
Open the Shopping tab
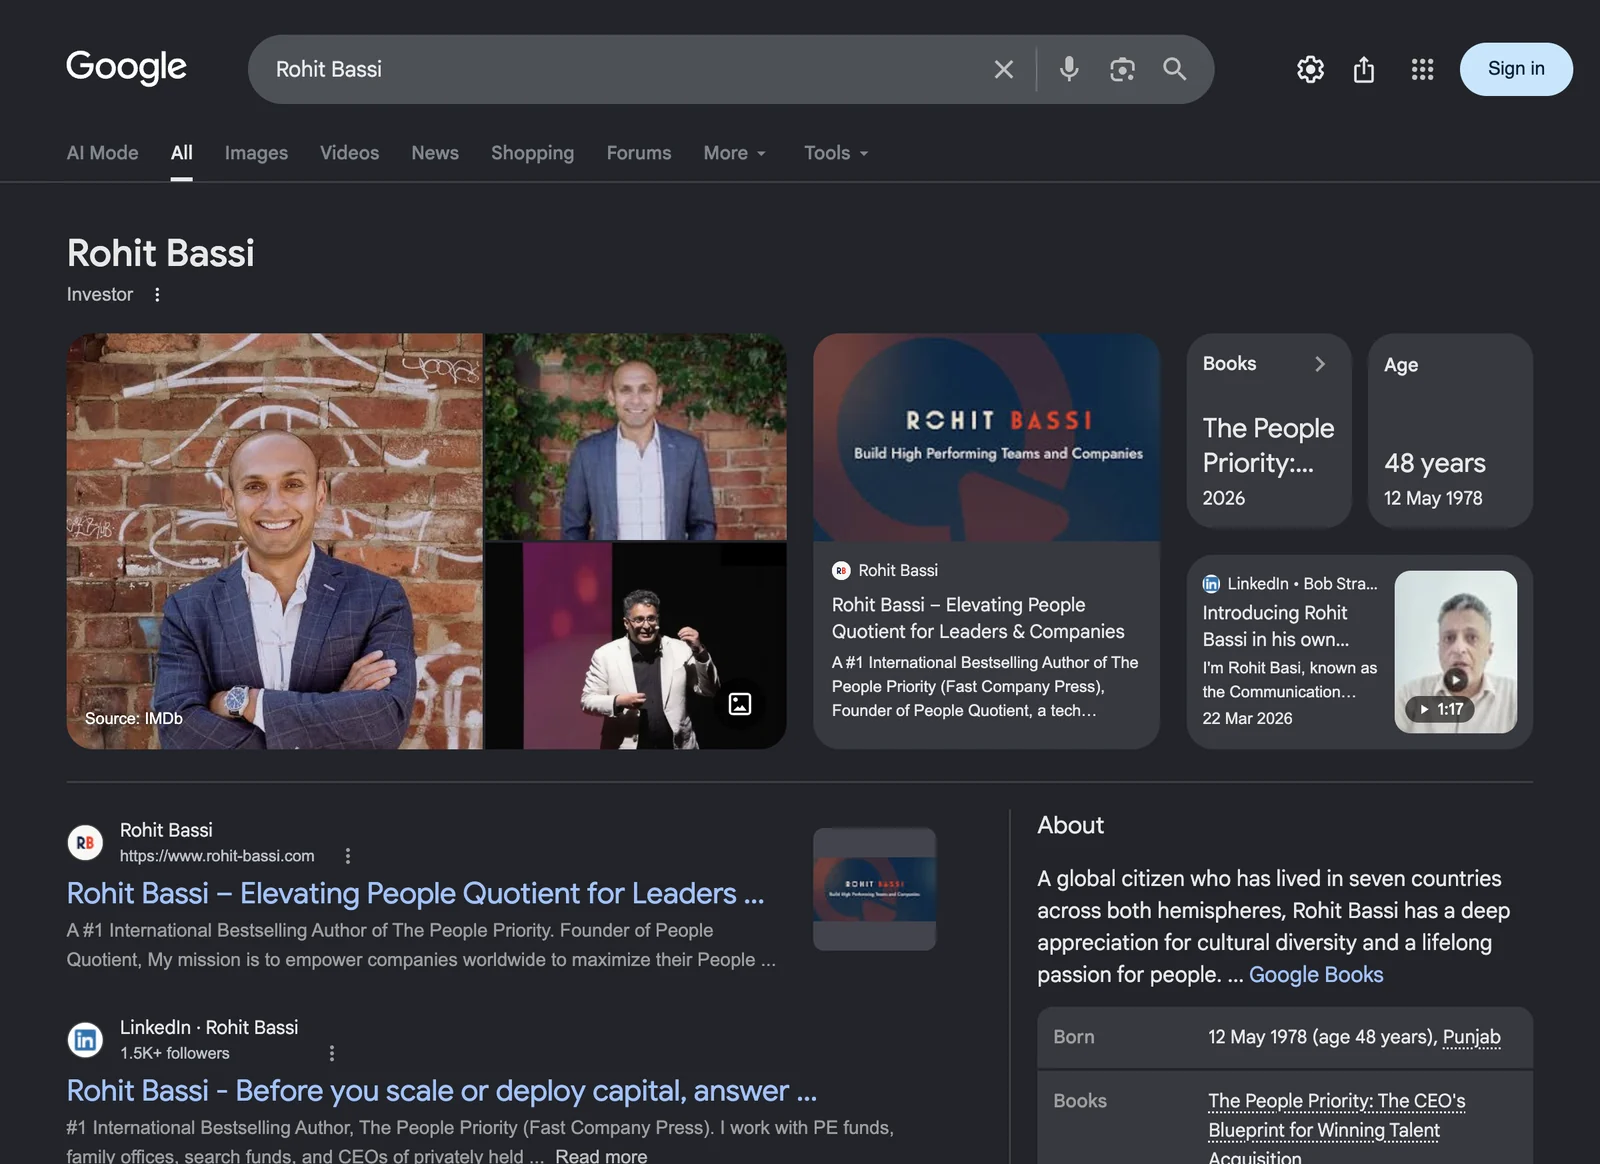(532, 153)
